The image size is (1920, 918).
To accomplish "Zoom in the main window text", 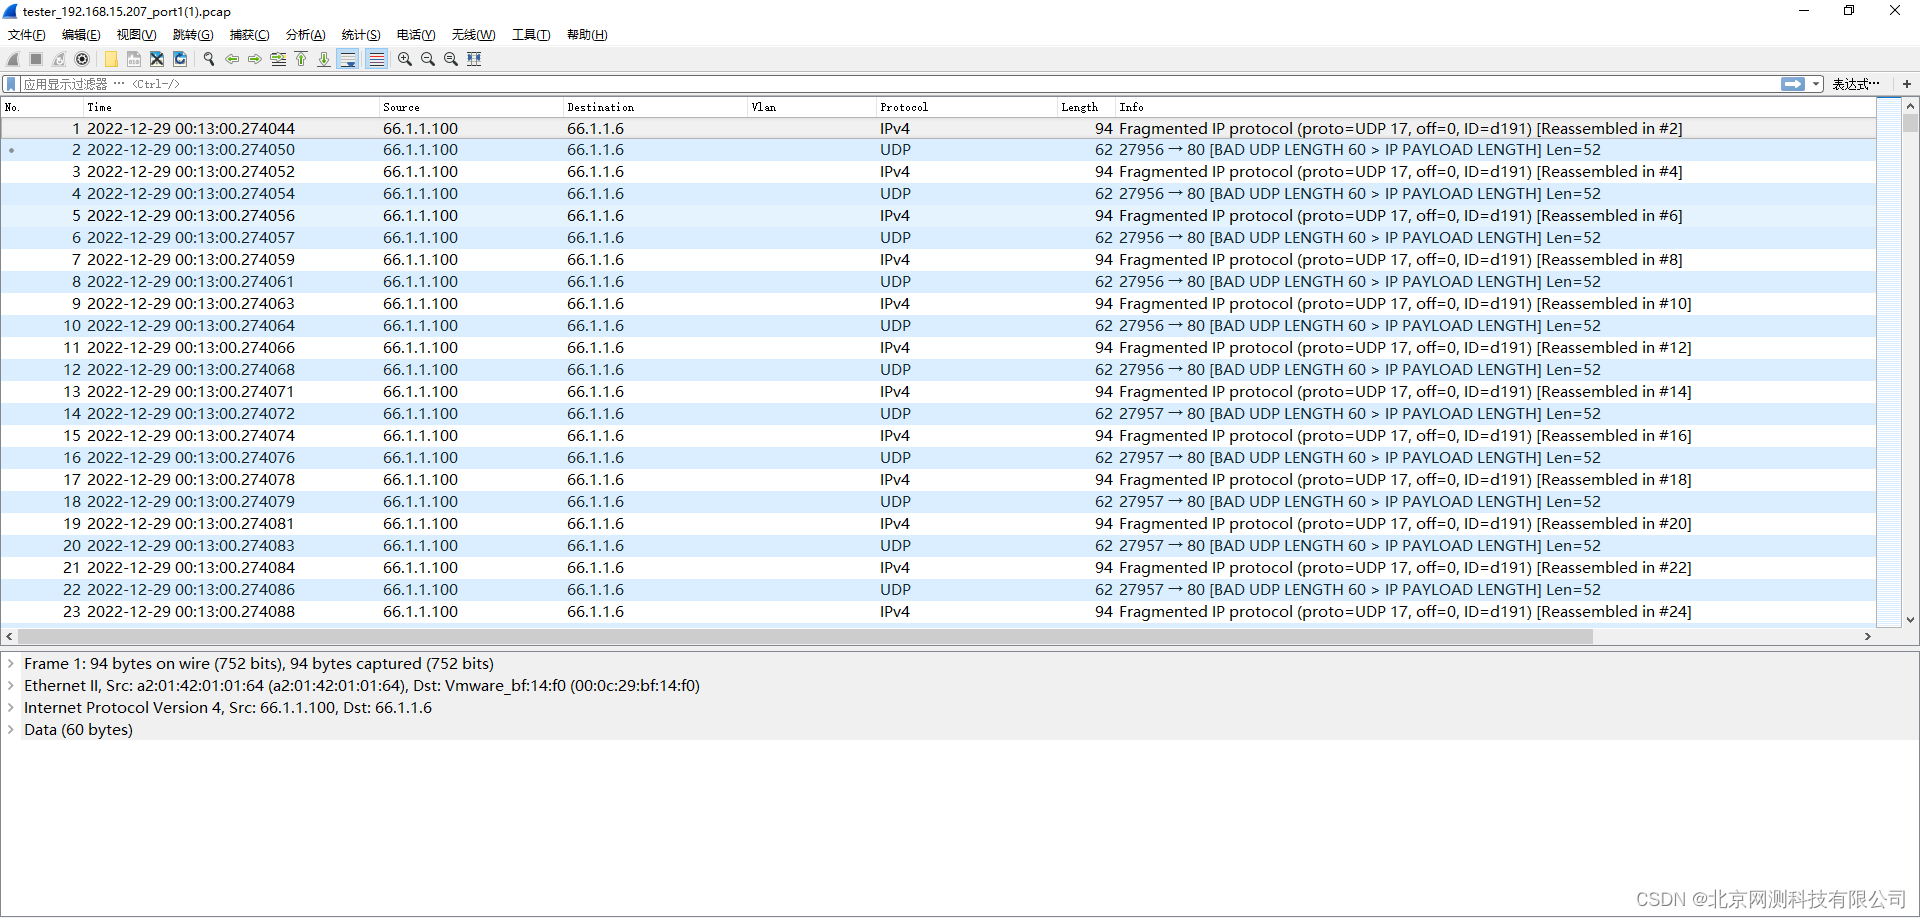I will 405,59.
